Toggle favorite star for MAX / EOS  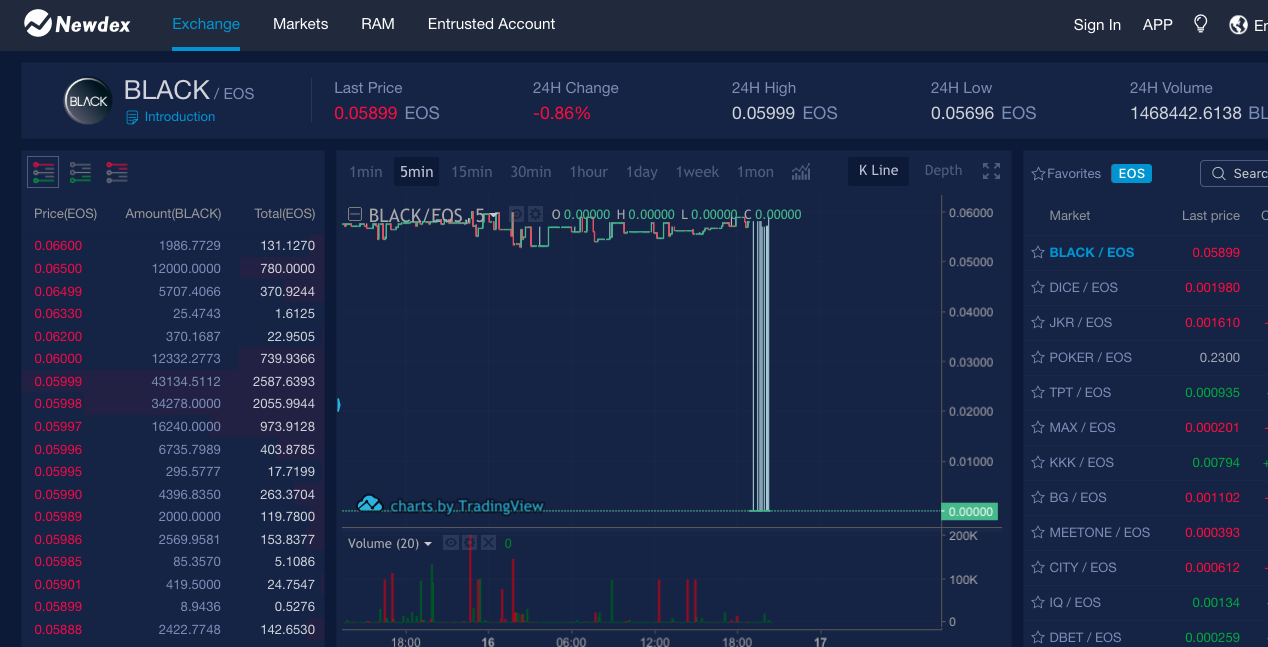coord(1038,427)
